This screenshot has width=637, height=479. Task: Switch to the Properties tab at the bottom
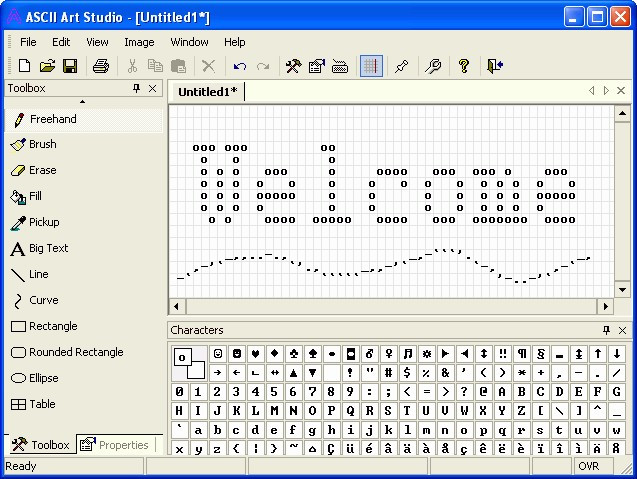(116, 445)
